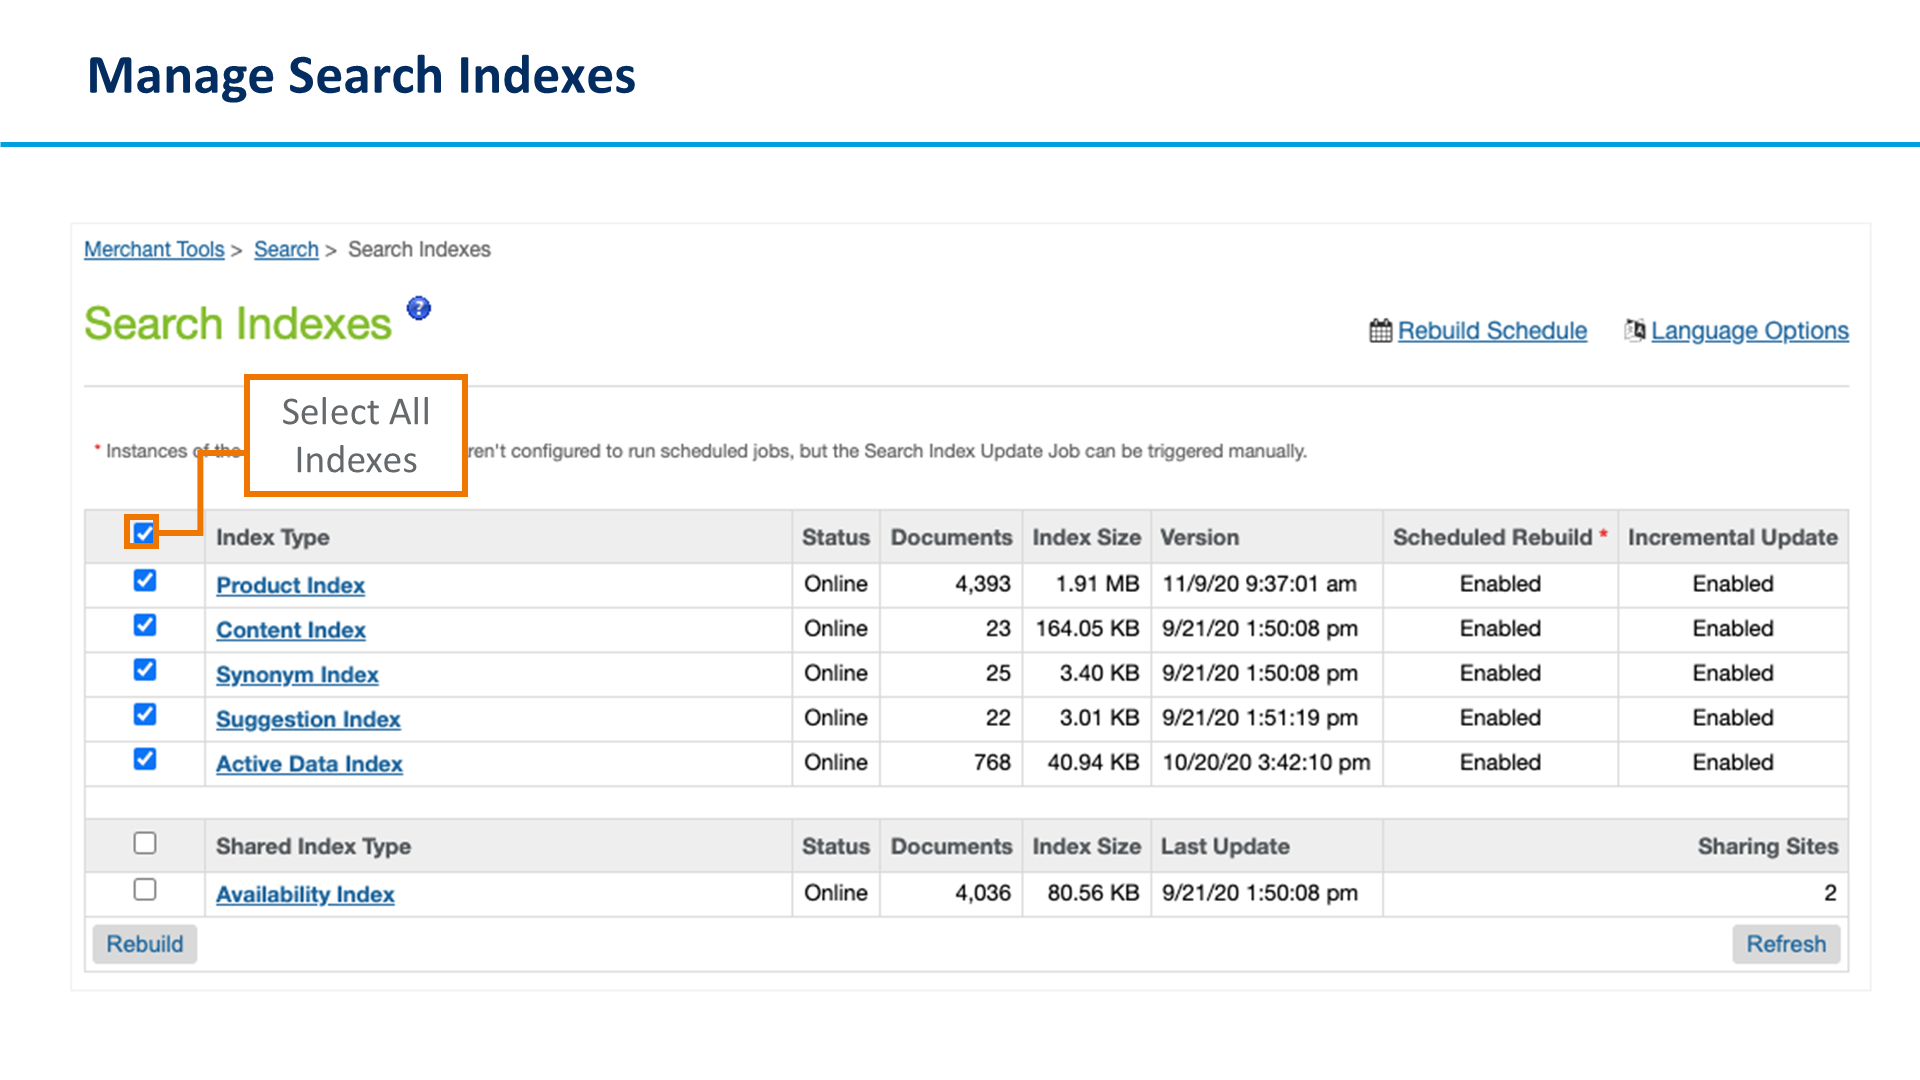Open the Merchant Tools breadcrumb link
This screenshot has width=1920, height=1080.
(x=154, y=249)
